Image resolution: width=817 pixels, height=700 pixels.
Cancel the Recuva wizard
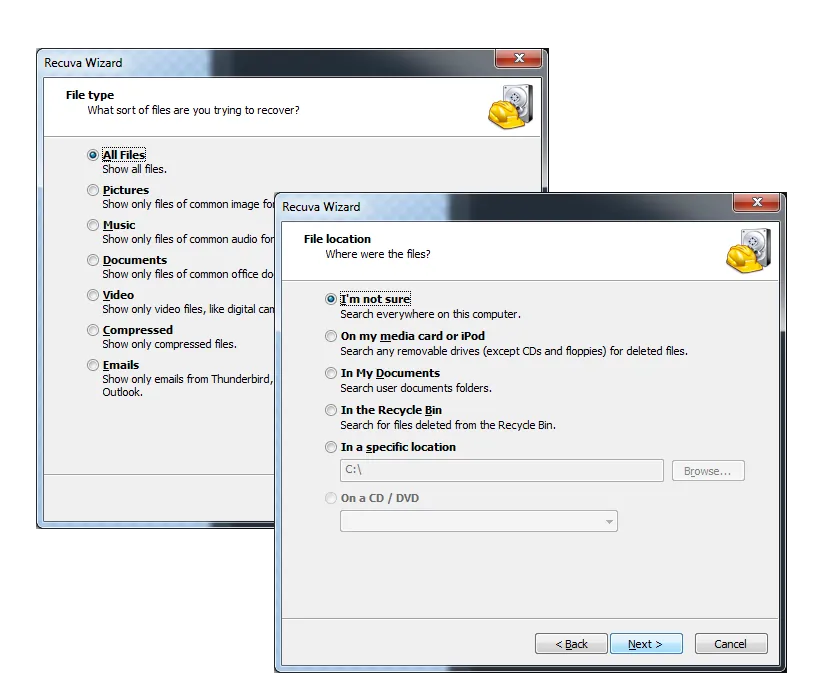[x=731, y=644]
